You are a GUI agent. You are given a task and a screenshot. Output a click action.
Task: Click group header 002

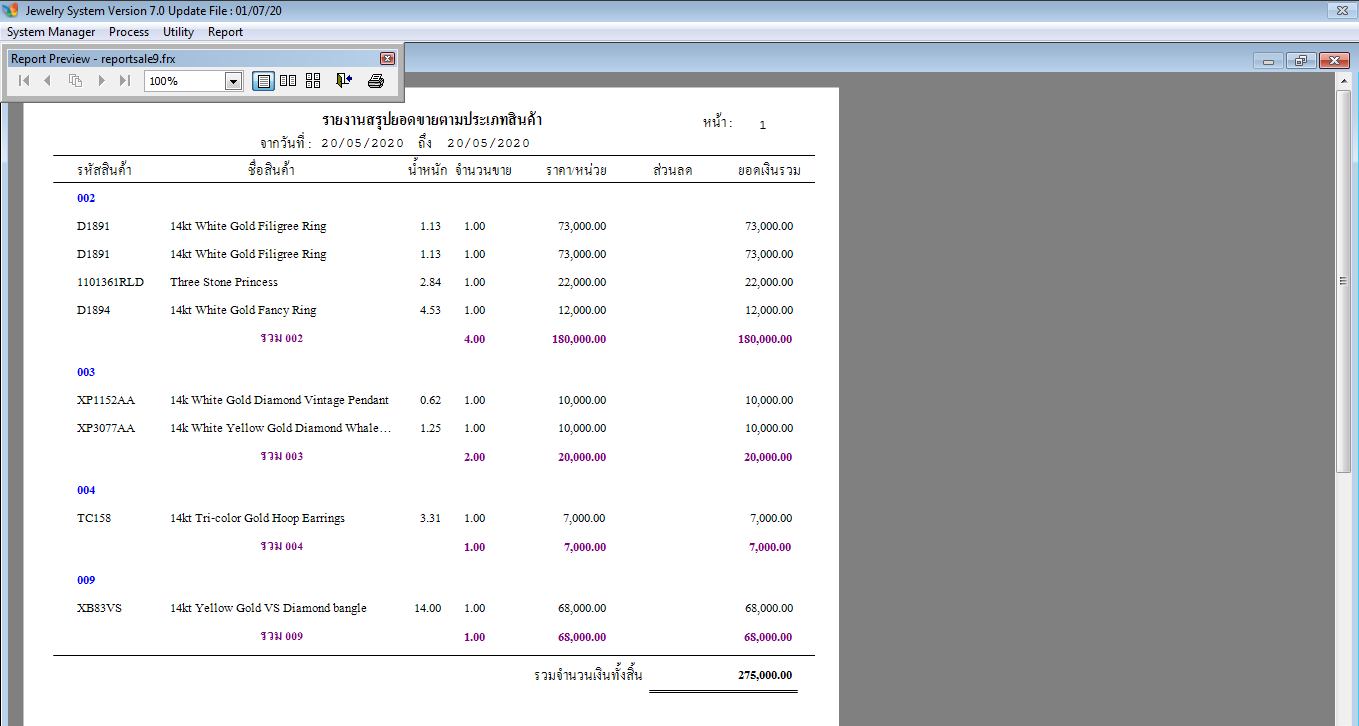[86, 199]
